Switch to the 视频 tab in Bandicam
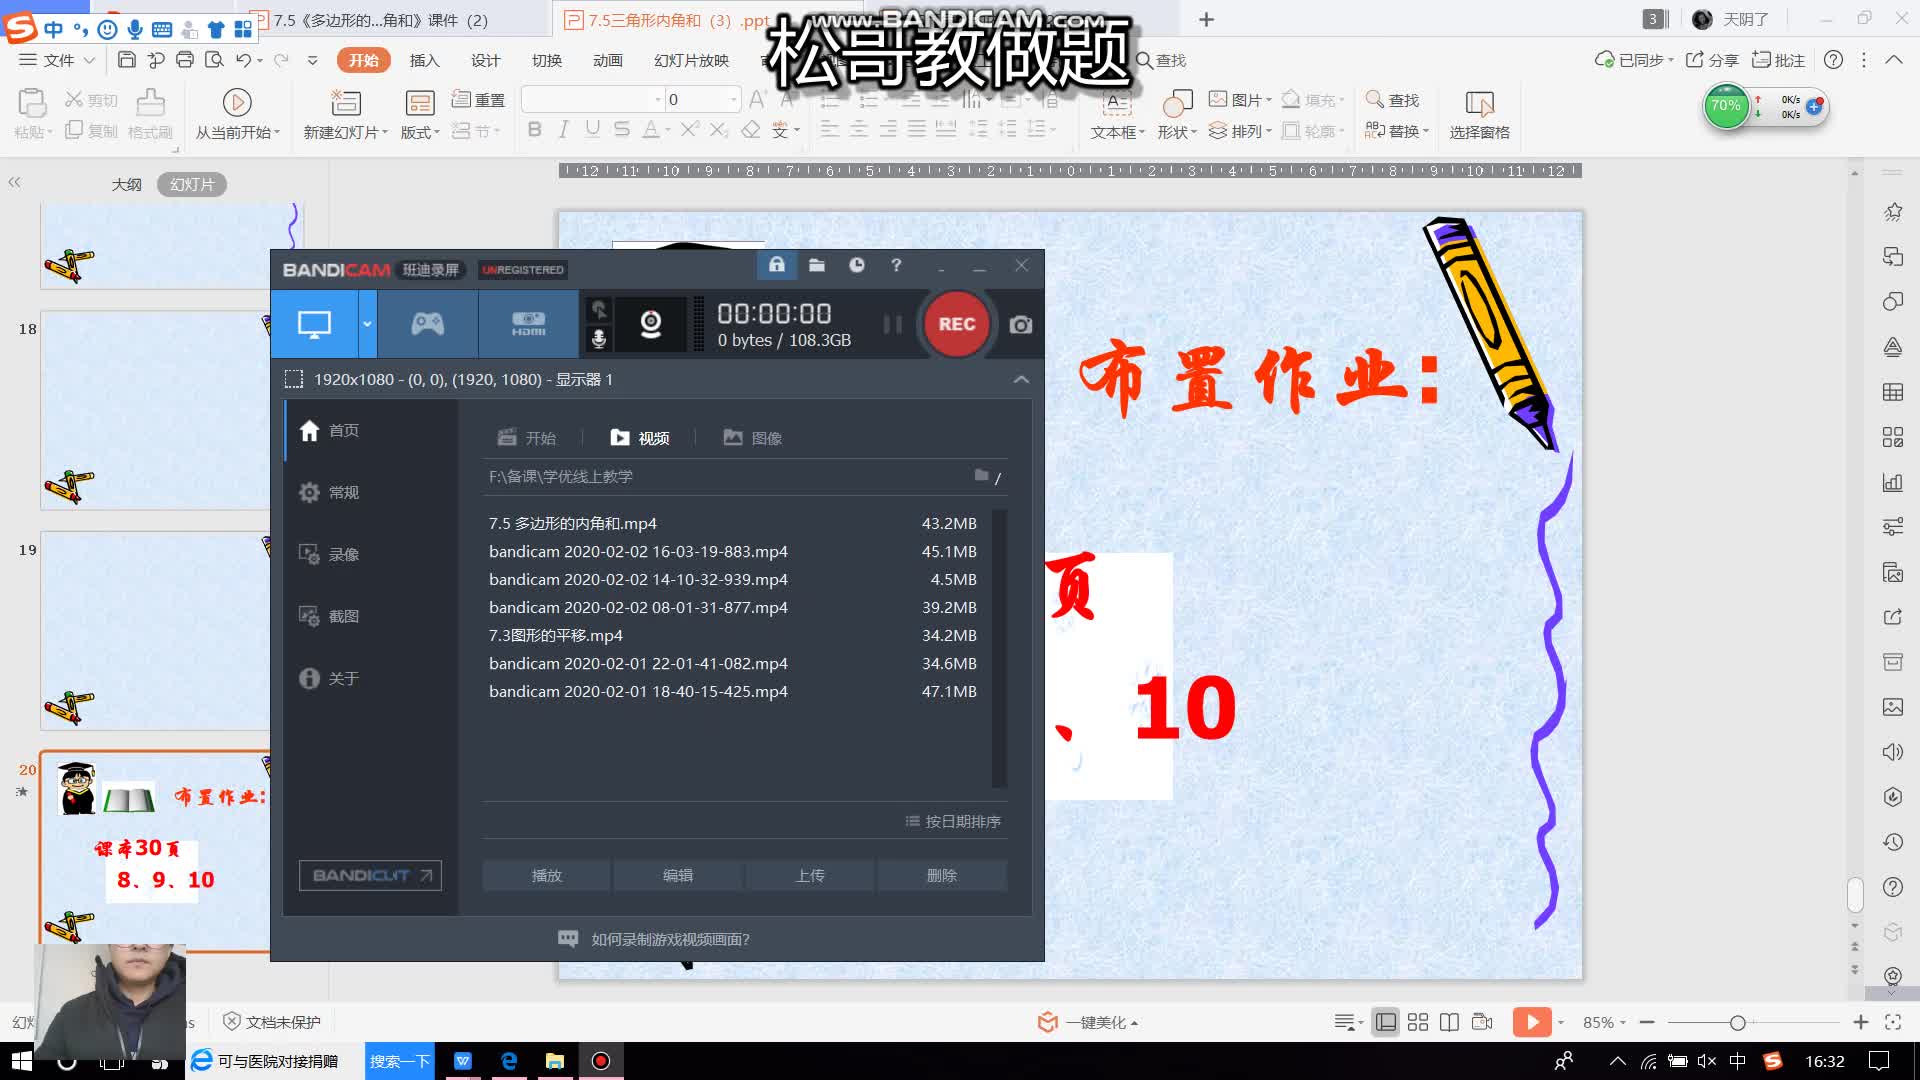 [640, 438]
